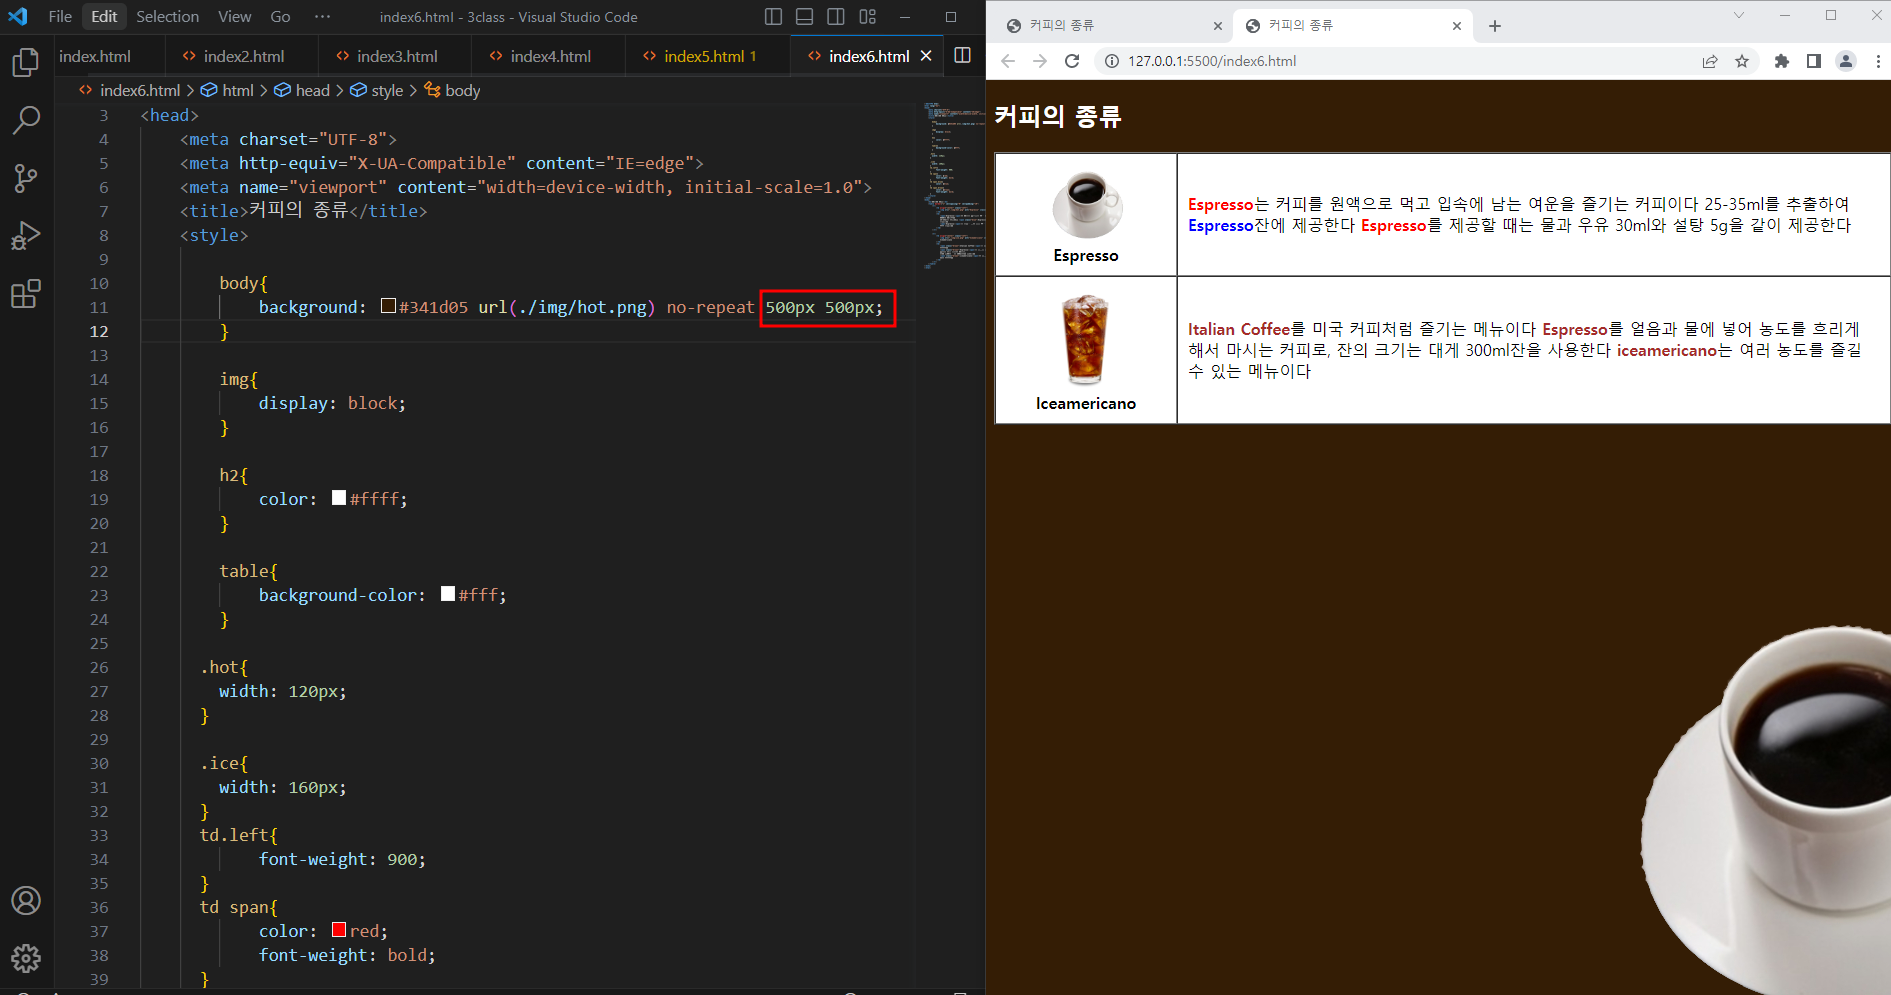Click line number 12 in the gutter
1891x995 pixels.
click(x=99, y=331)
